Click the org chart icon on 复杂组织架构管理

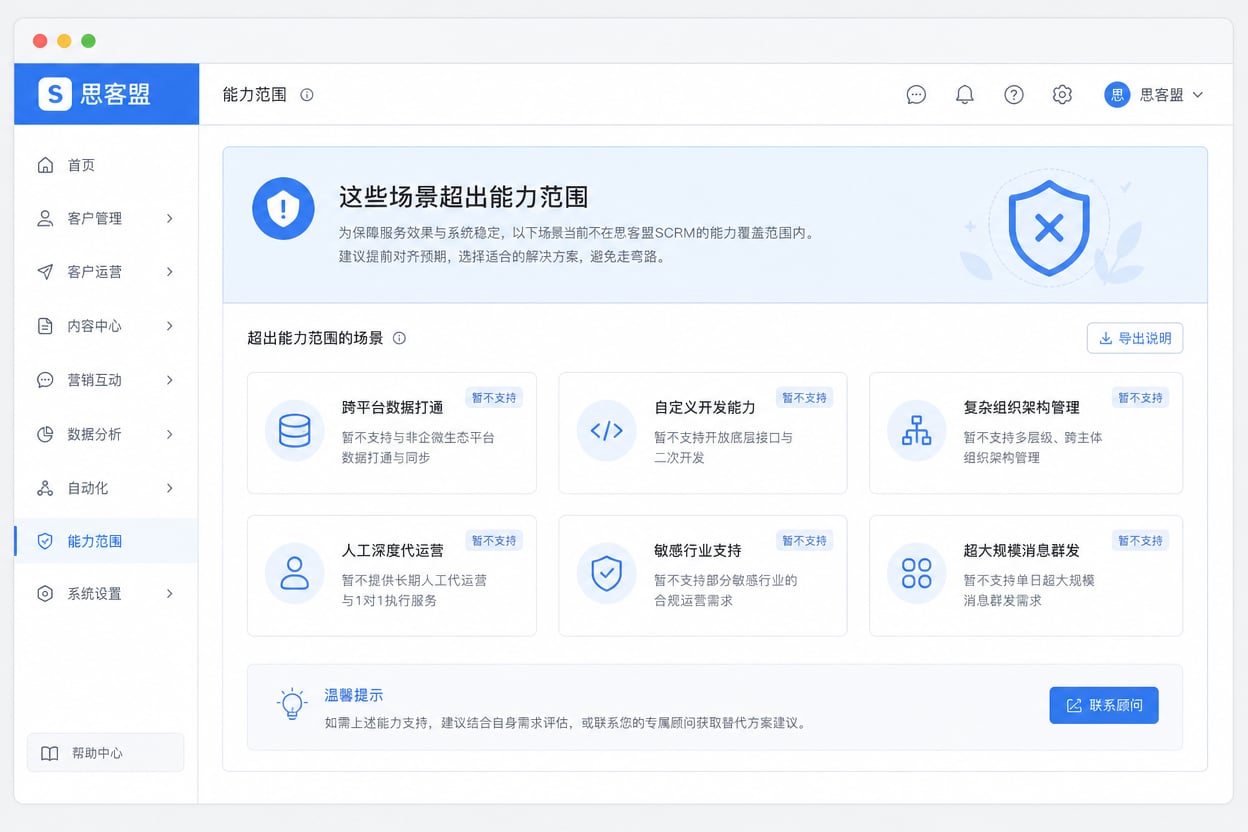917,431
